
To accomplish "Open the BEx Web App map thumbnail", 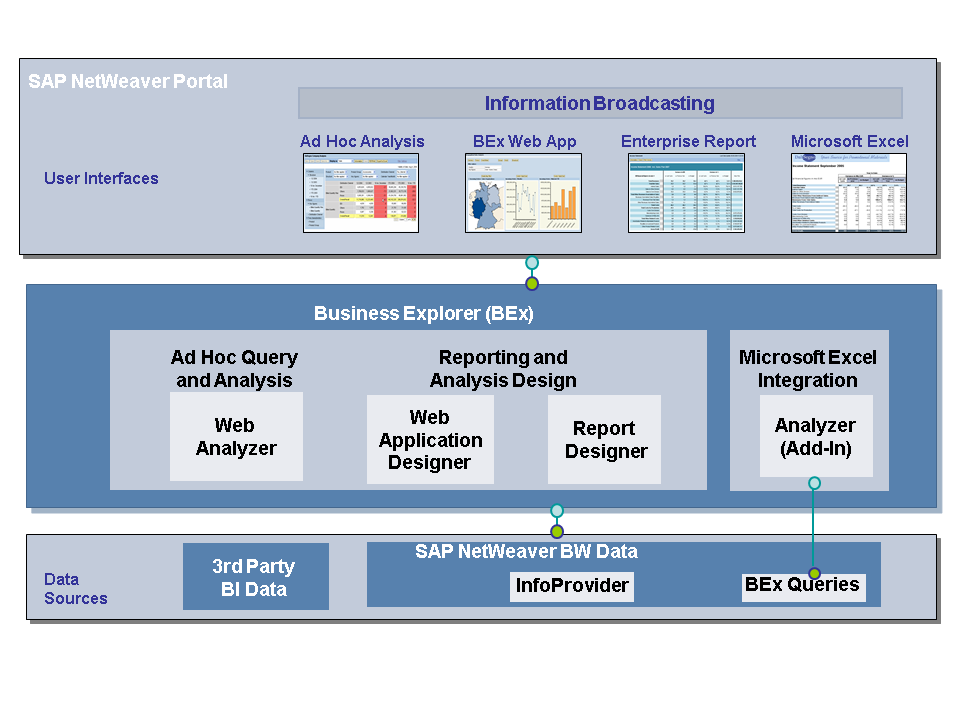I will click(x=522, y=193).
